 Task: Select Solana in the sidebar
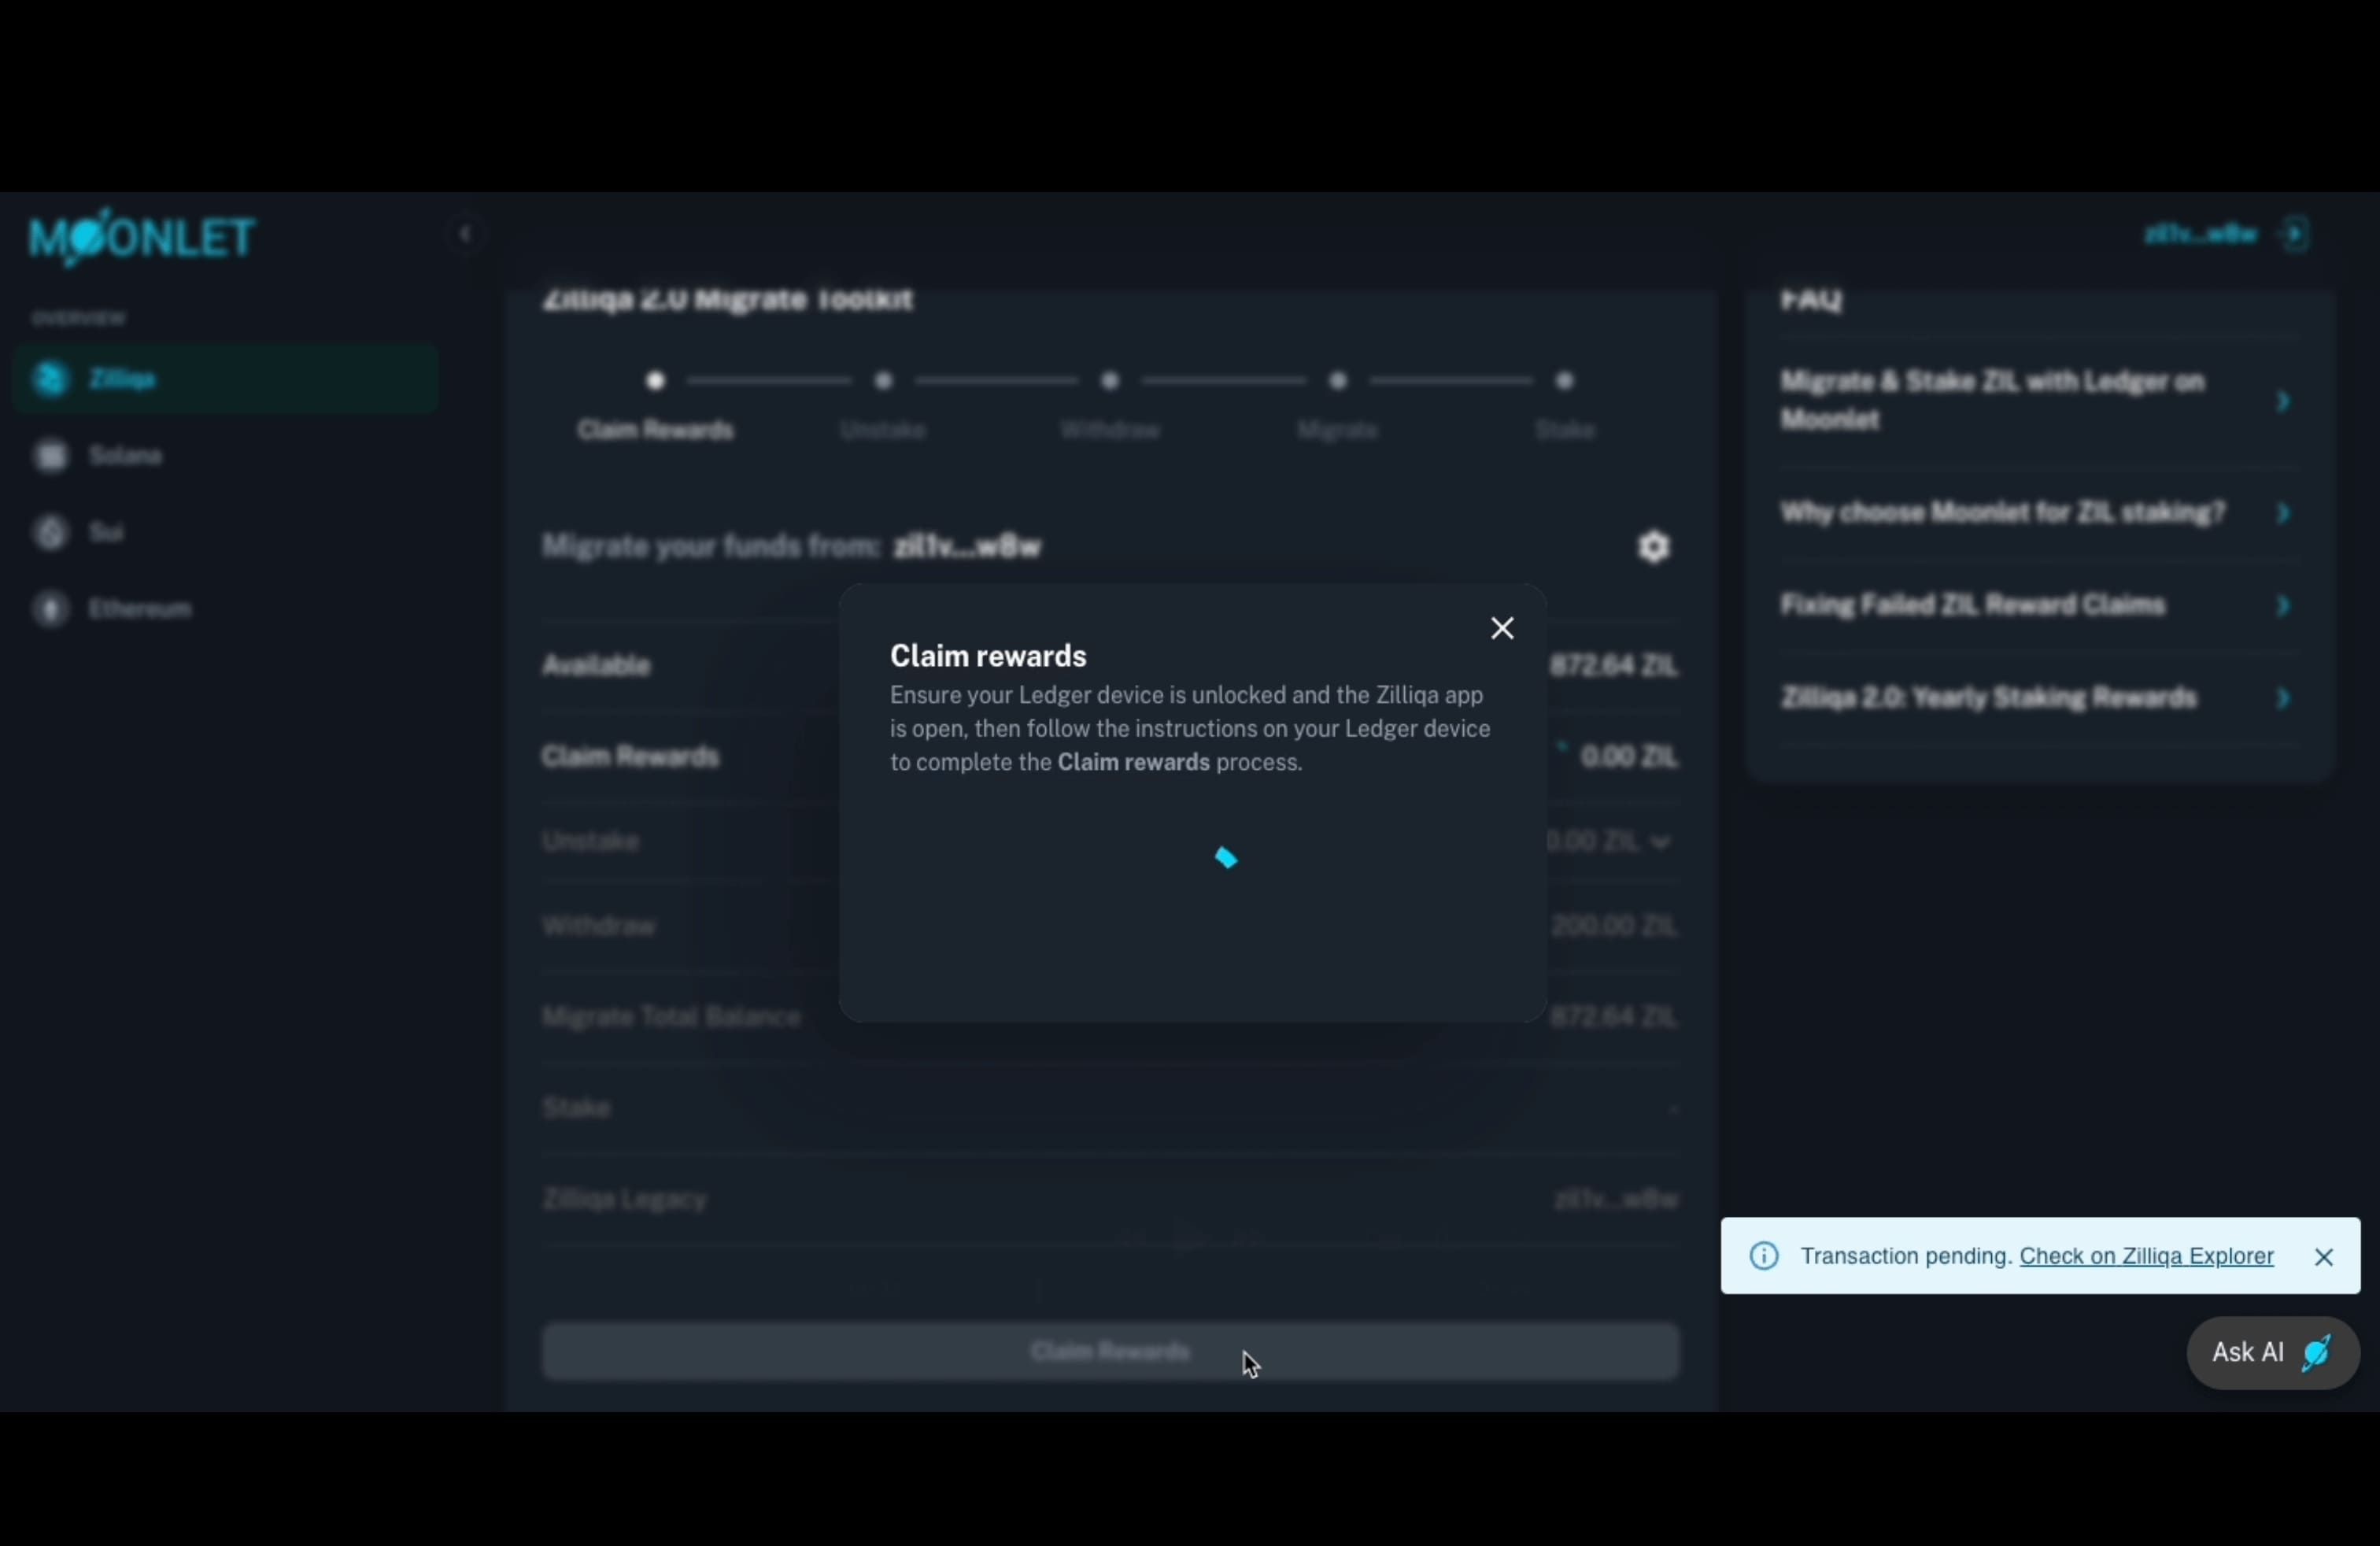point(227,456)
